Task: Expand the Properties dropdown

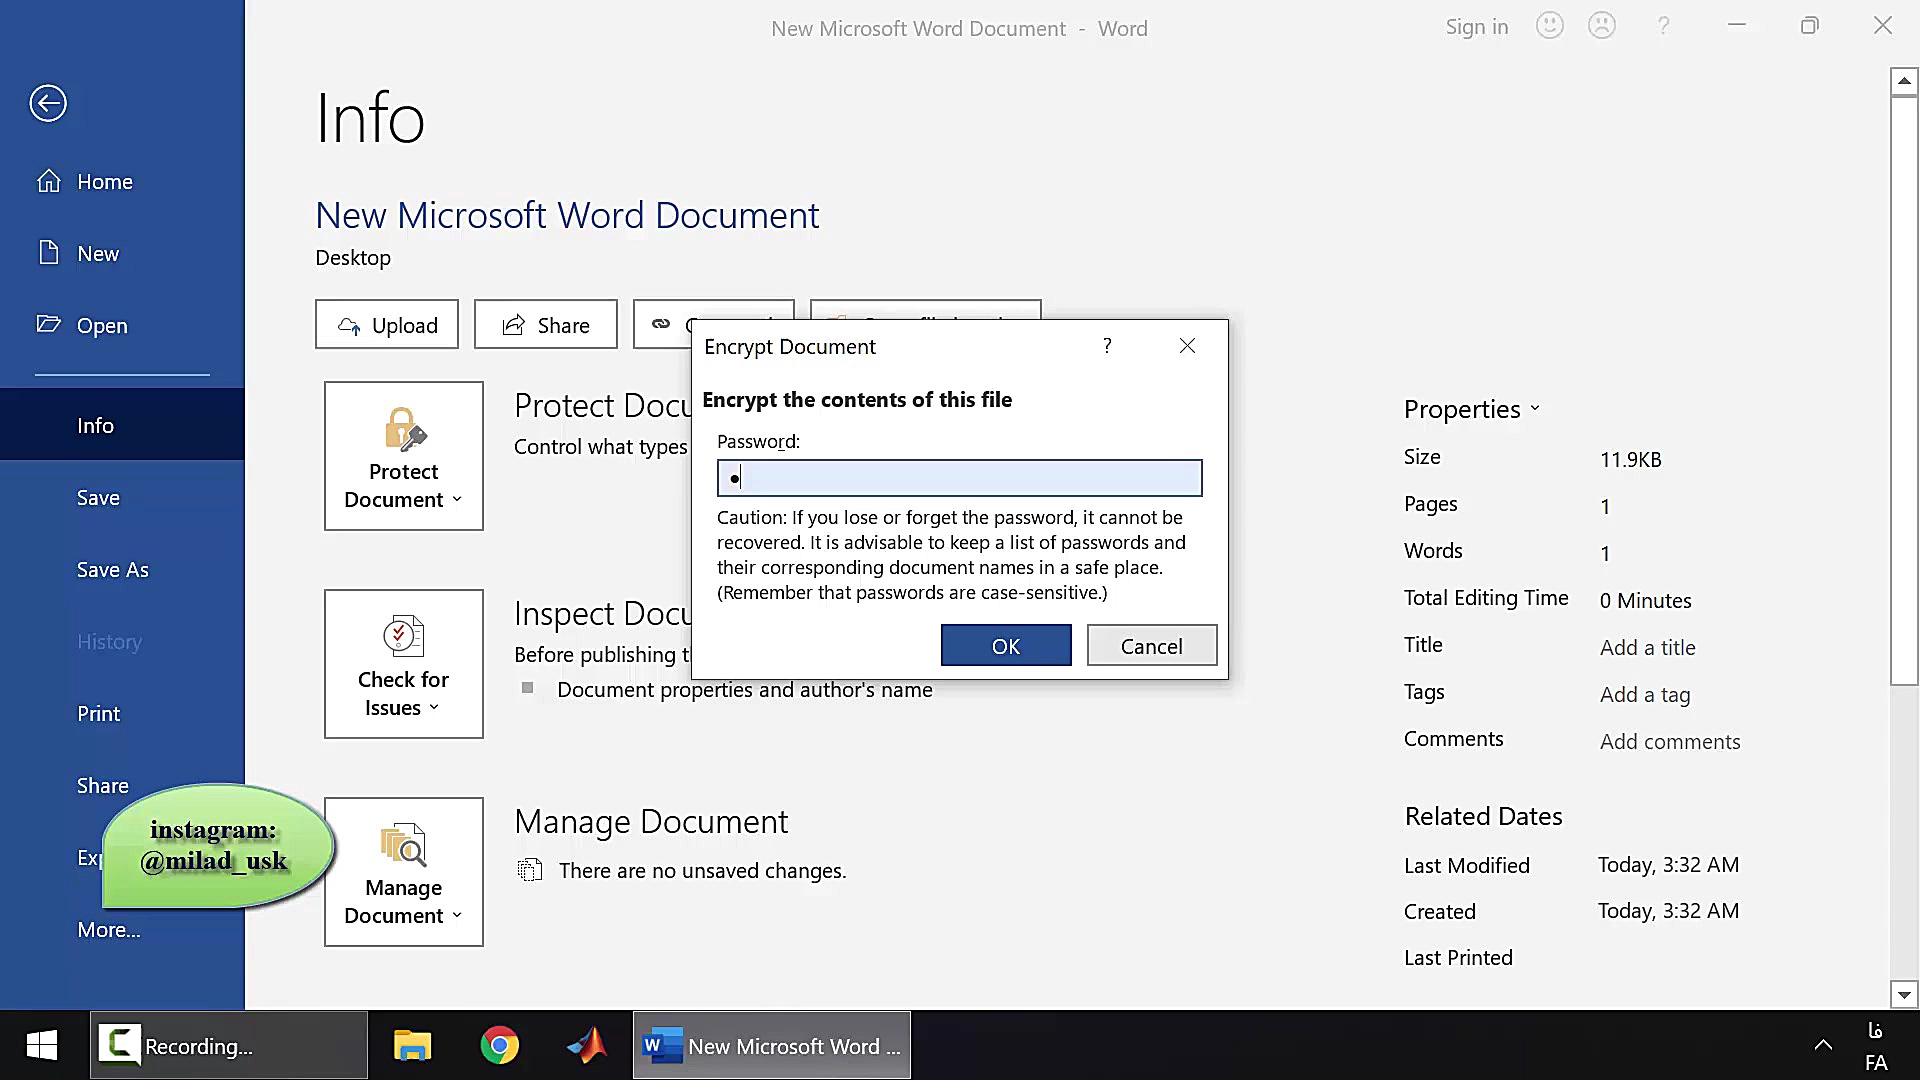Action: tap(1471, 409)
